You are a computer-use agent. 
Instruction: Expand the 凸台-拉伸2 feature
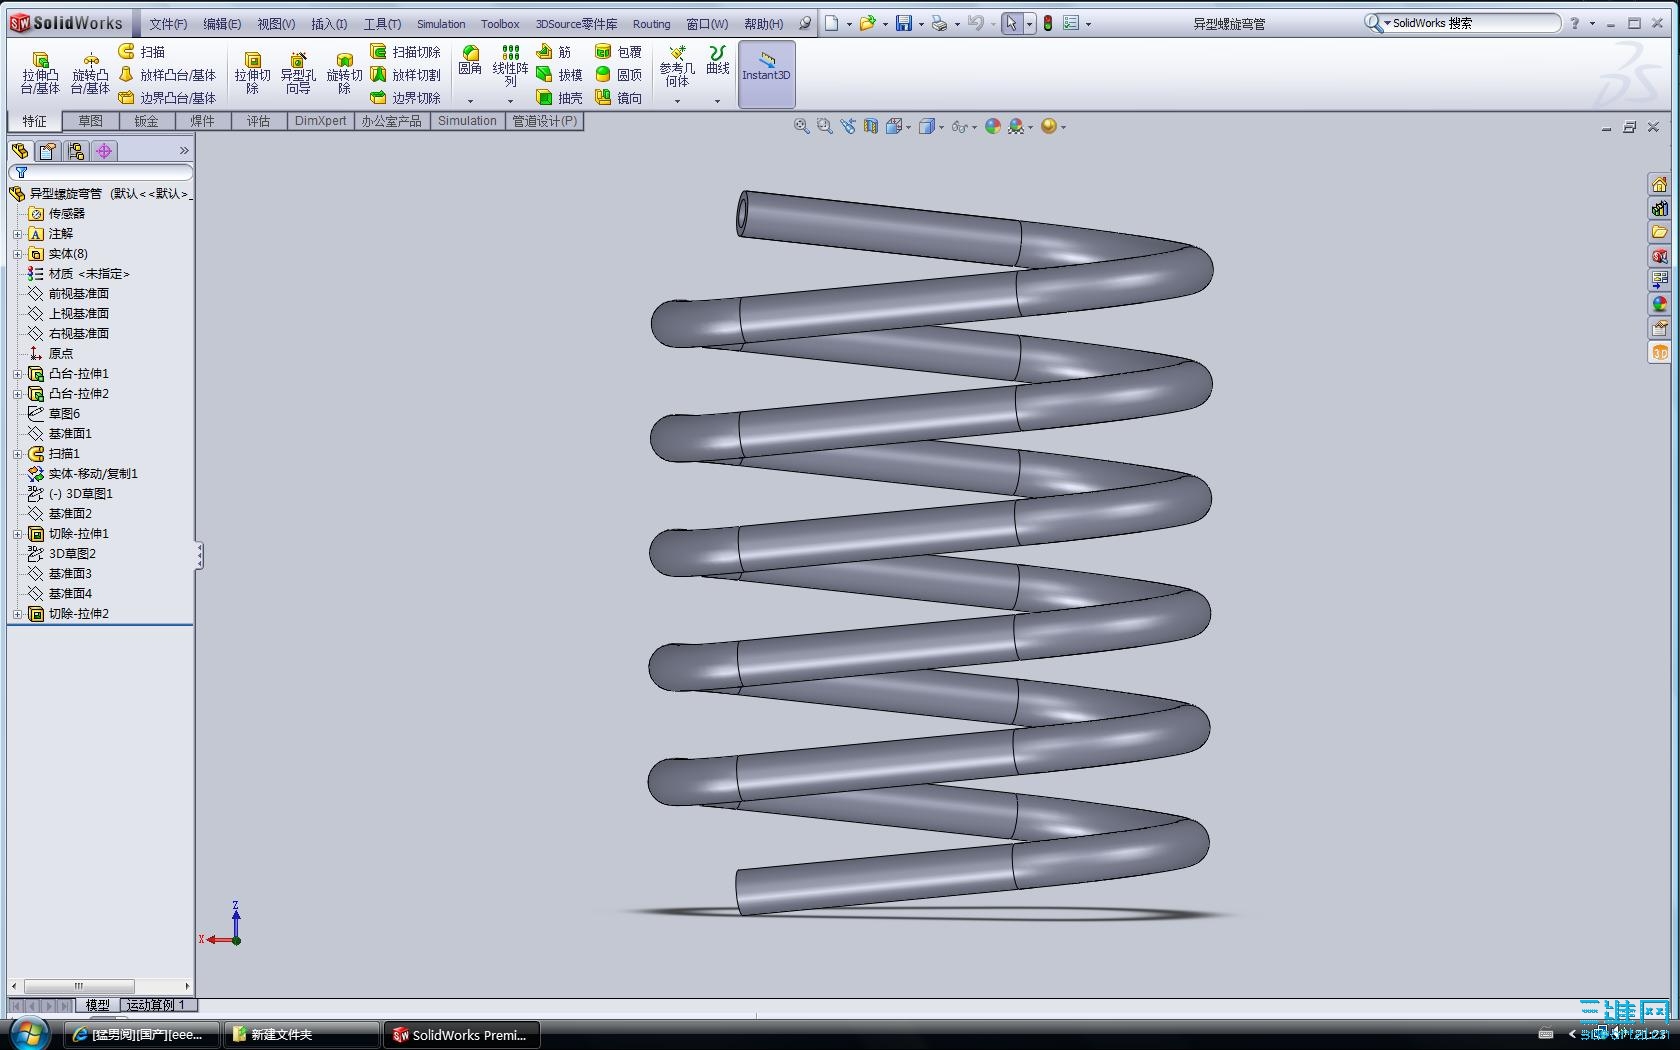17,394
